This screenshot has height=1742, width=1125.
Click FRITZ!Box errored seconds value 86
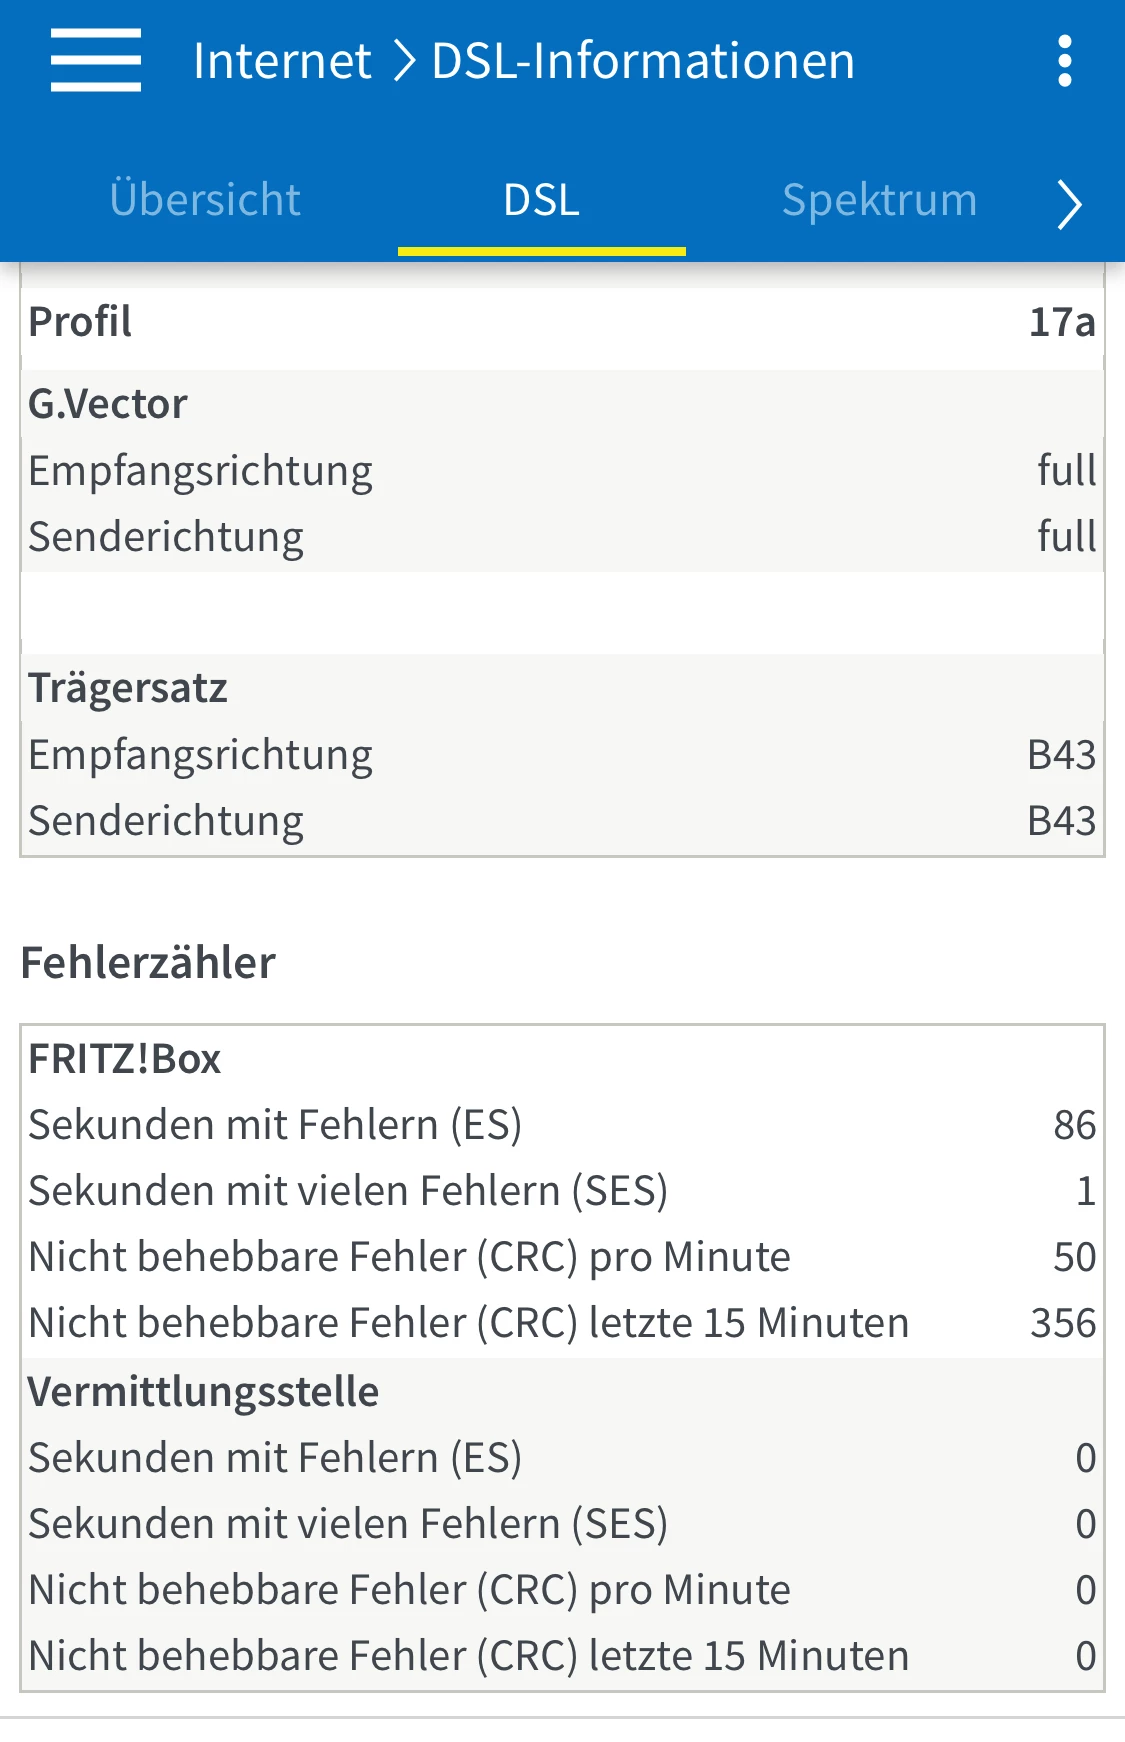point(1074,1125)
